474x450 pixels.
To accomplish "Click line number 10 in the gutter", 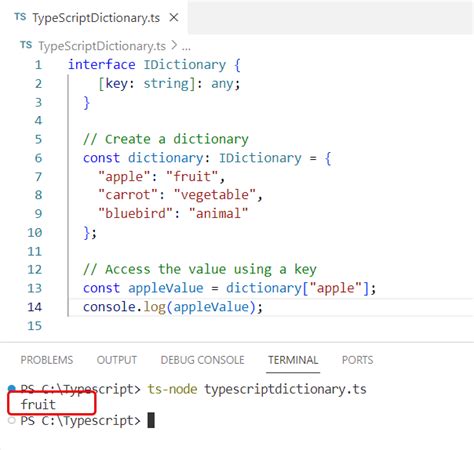I will pyautogui.click(x=35, y=232).
